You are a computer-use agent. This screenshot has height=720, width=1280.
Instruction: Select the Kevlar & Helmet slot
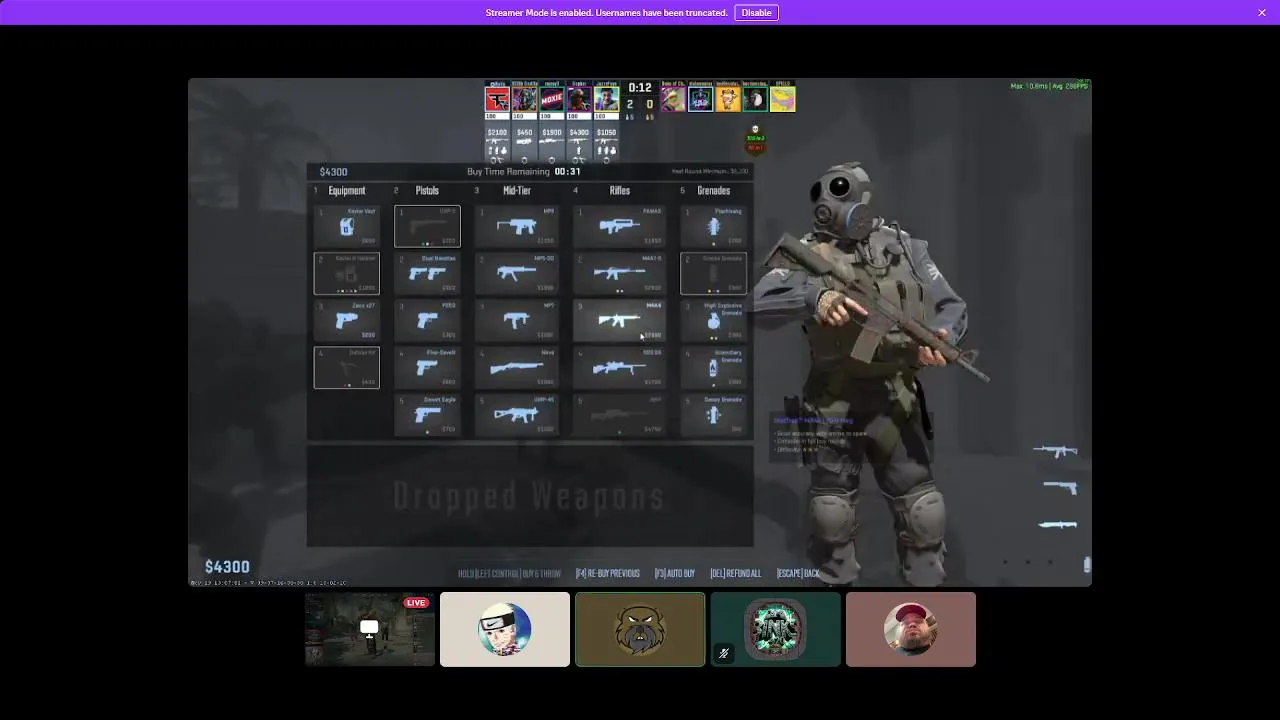pos(346,273)
